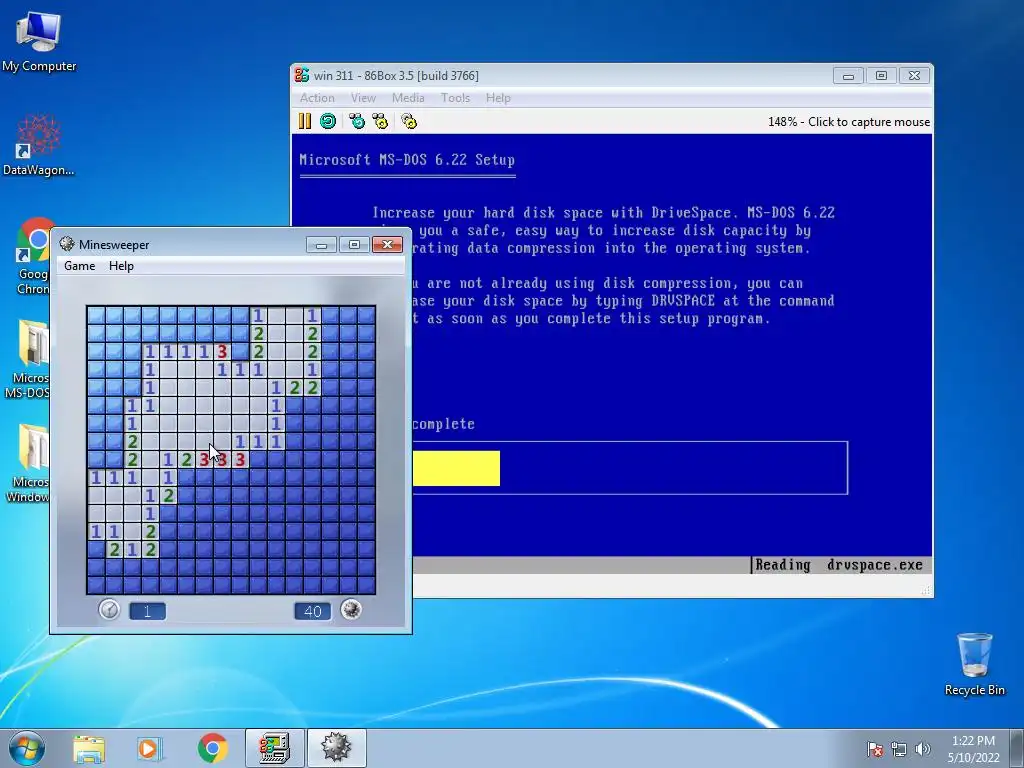Click '148% - Click to capture mouse' status
This screenshot has width=1024, height=768.
click(849, 122)
